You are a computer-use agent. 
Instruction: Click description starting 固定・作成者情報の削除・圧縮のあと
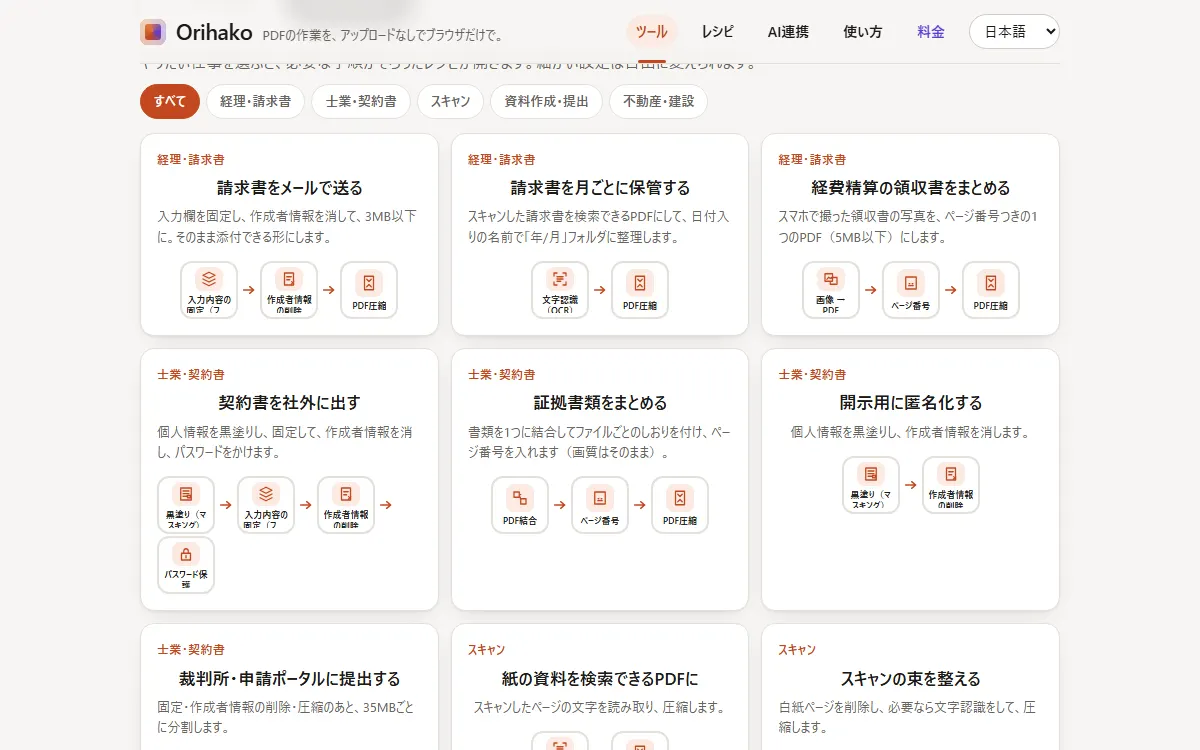point(289,718)
